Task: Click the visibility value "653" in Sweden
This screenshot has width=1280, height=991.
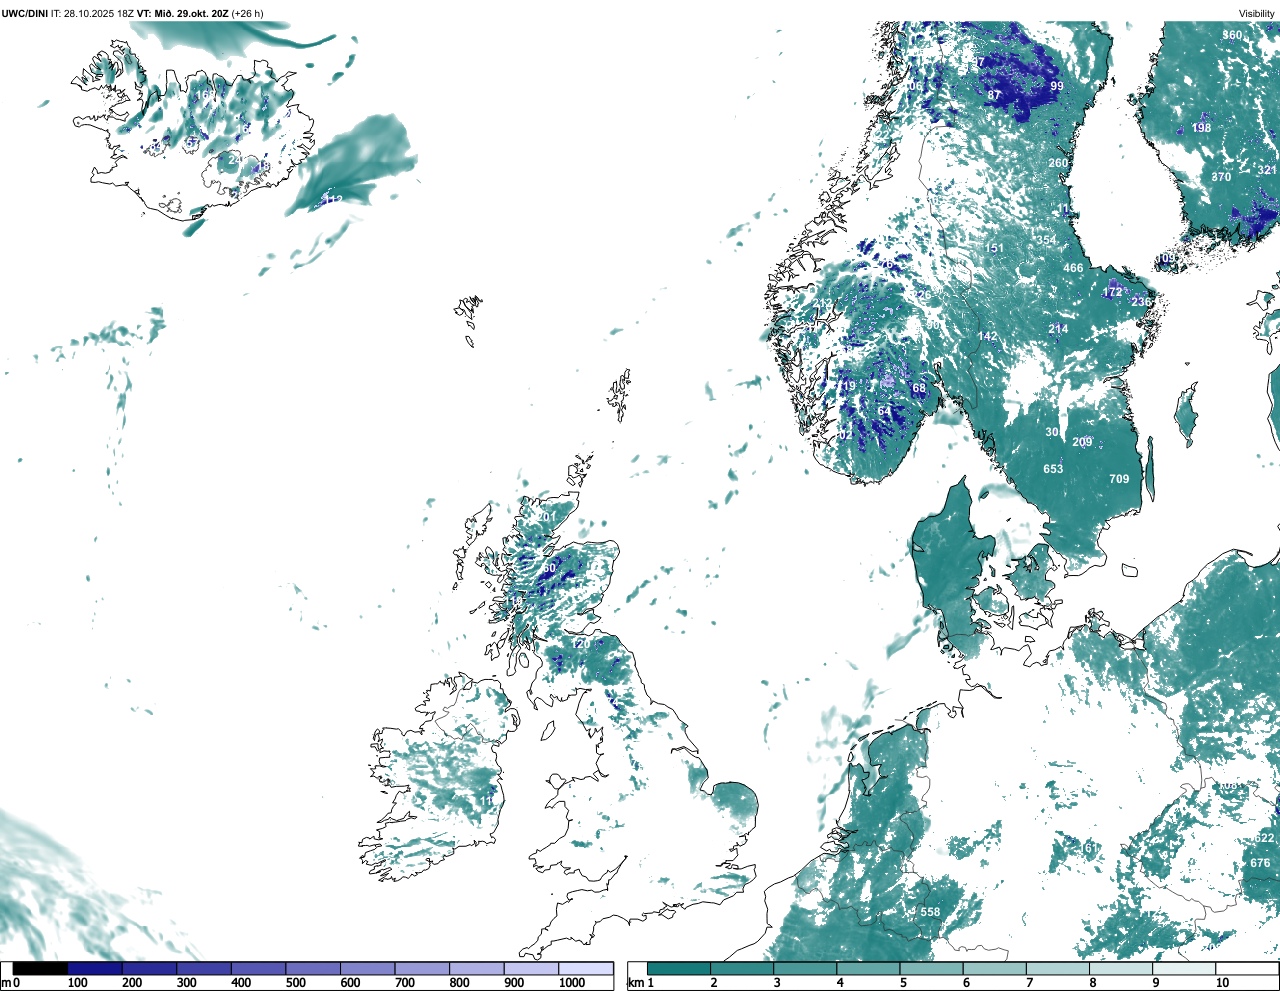Action: tap(1053, 469)
